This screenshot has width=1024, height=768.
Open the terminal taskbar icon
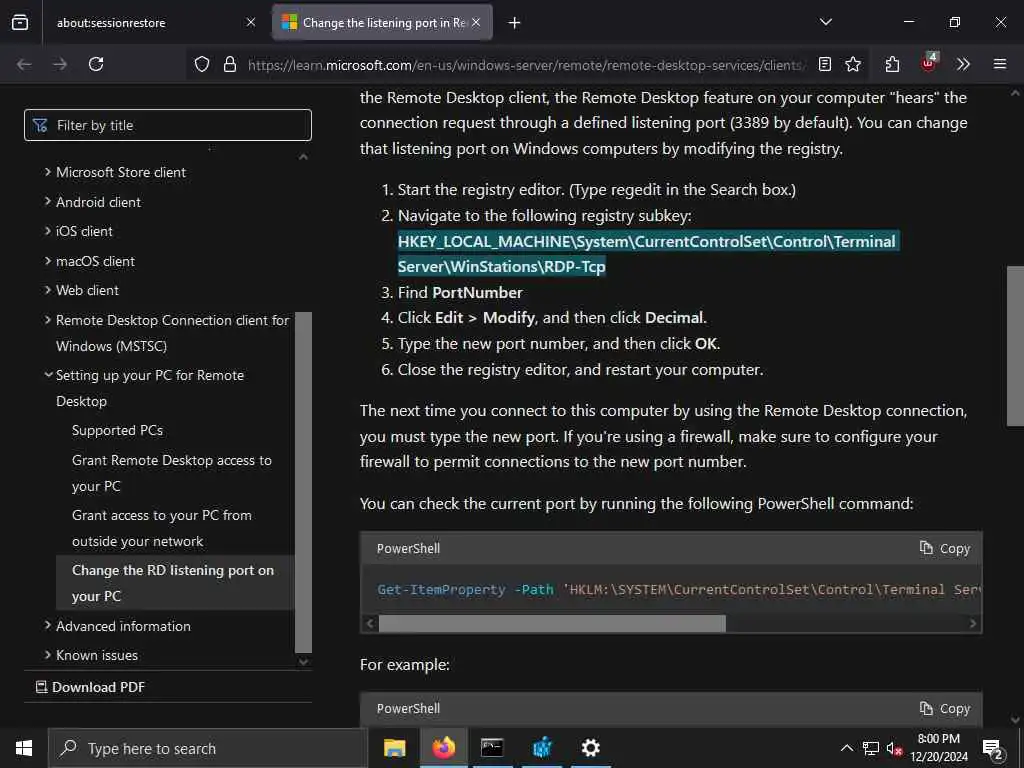492,748
